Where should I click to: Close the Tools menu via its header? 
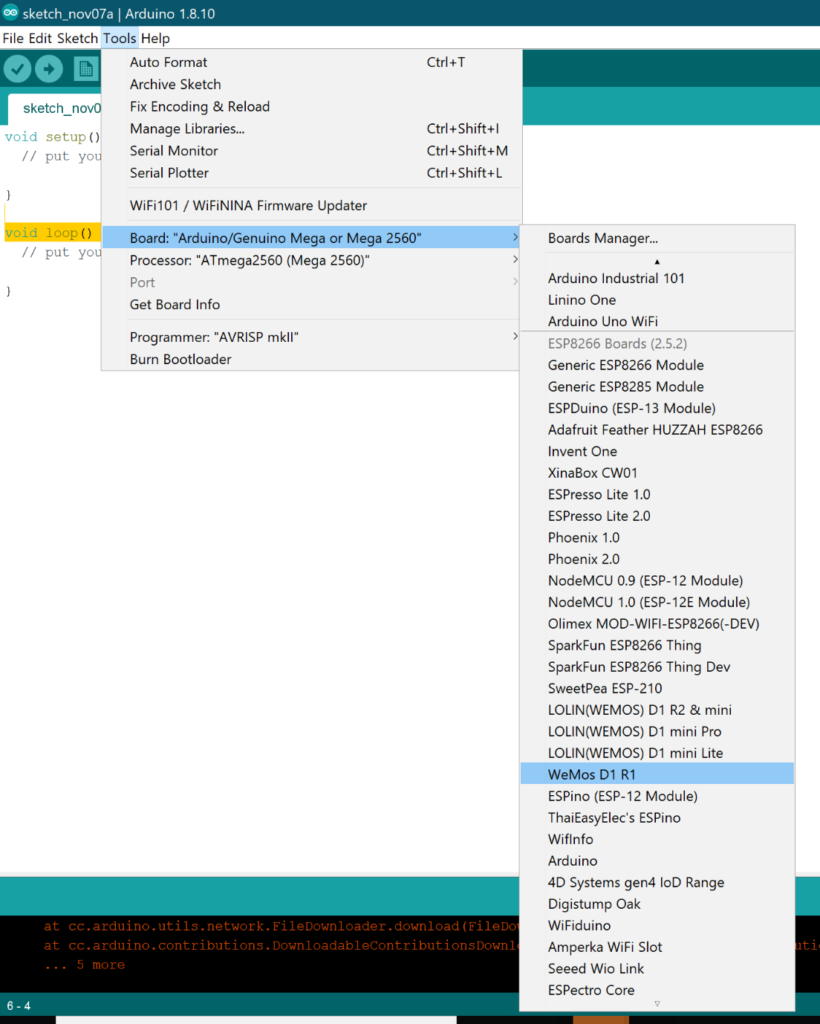(119, 38)
